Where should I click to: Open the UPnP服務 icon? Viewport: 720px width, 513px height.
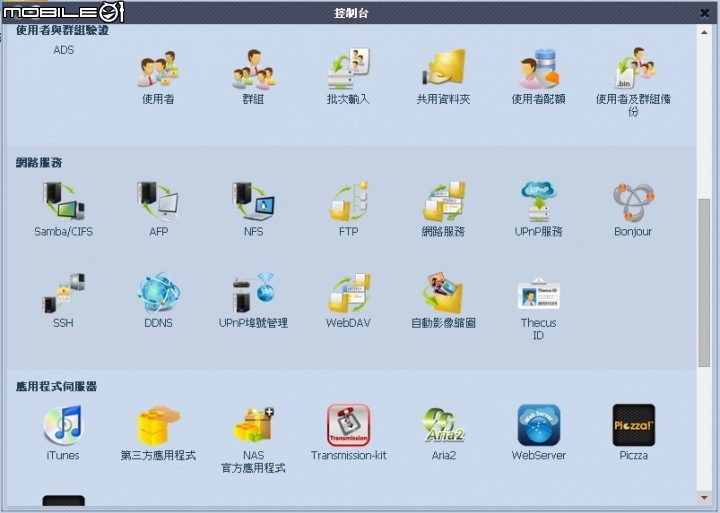(539, 201)
